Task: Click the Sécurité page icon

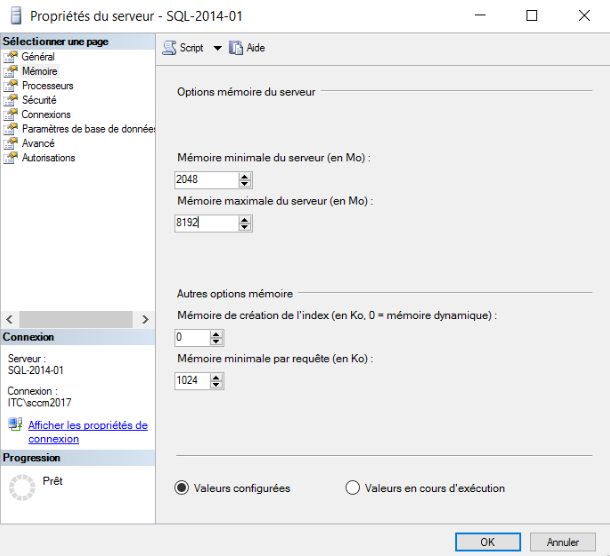Action: pos(11,100)
